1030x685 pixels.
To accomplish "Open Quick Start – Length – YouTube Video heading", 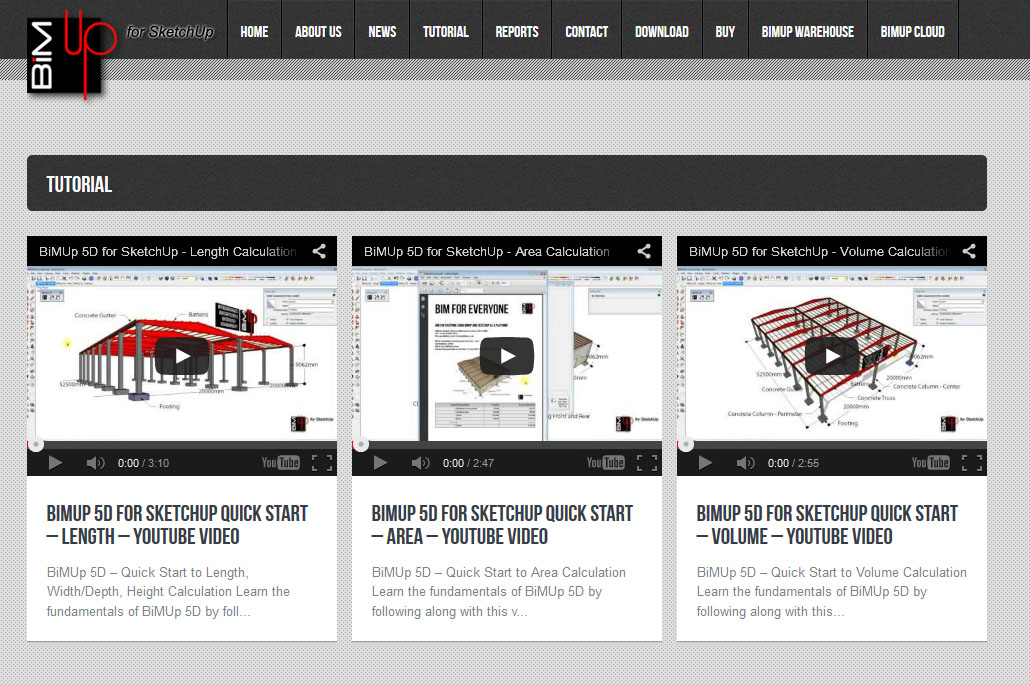I will [177, 525].
